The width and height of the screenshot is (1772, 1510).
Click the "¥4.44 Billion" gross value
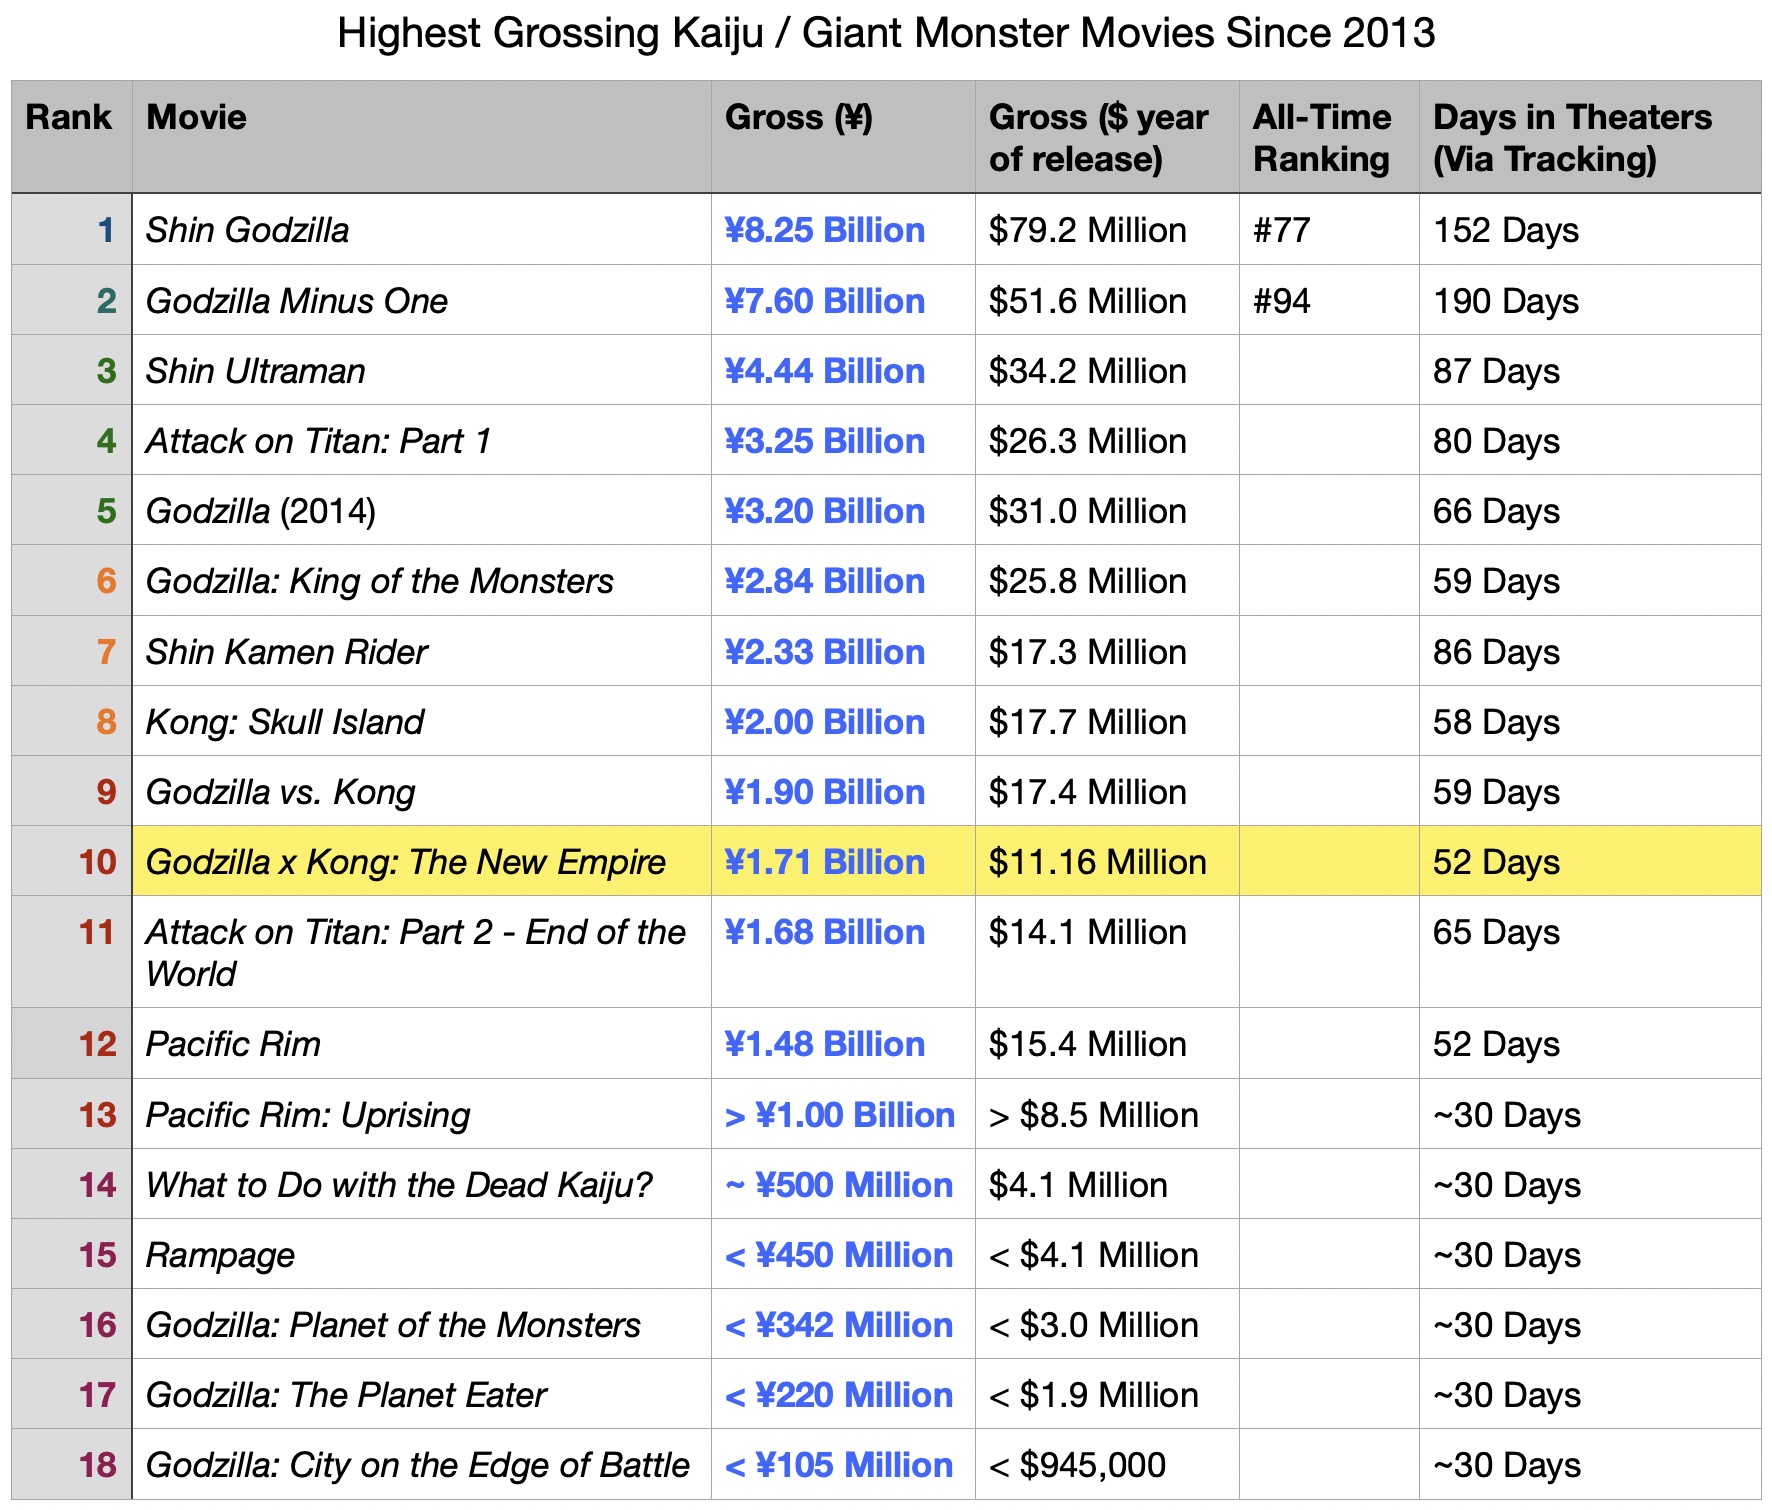click(825, 371)
